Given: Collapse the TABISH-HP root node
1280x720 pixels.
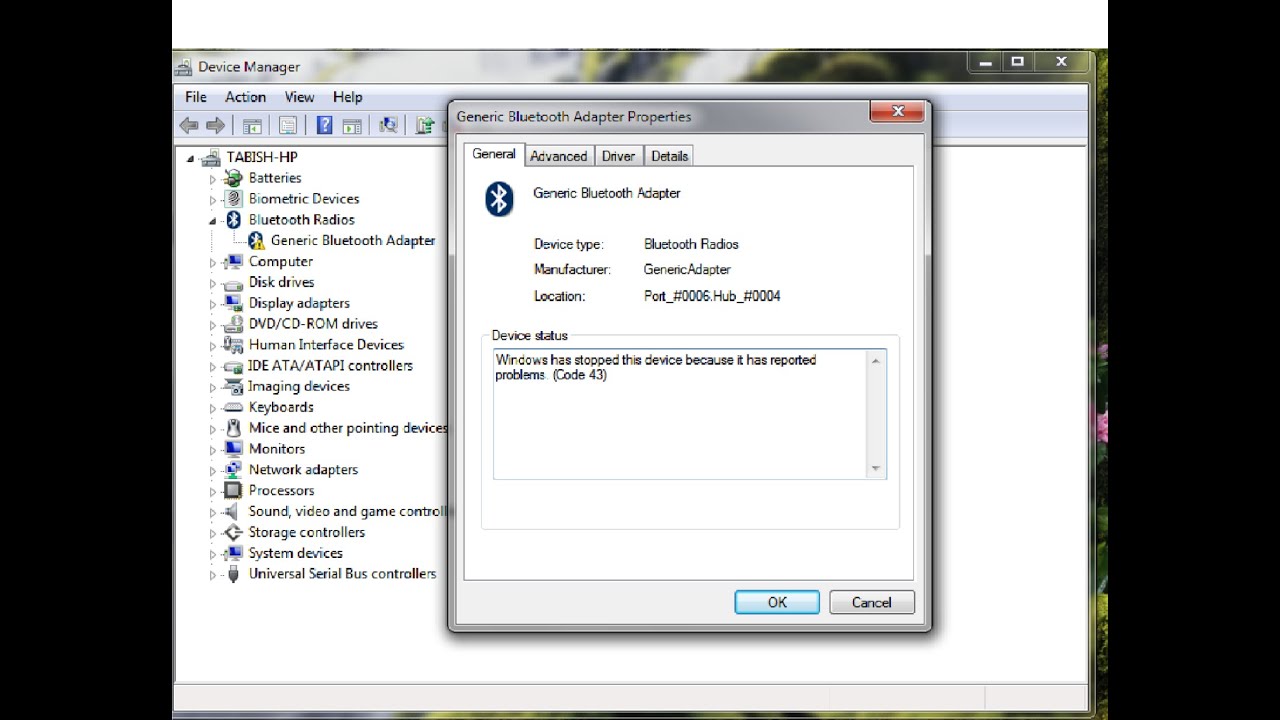Looking at the screenshot, I should coord(190,158).
